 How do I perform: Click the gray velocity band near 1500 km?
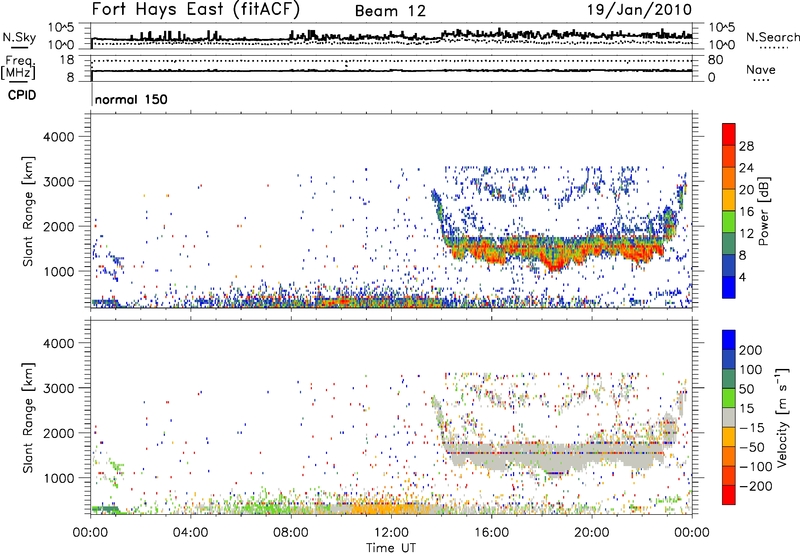[x=554, y=454]
